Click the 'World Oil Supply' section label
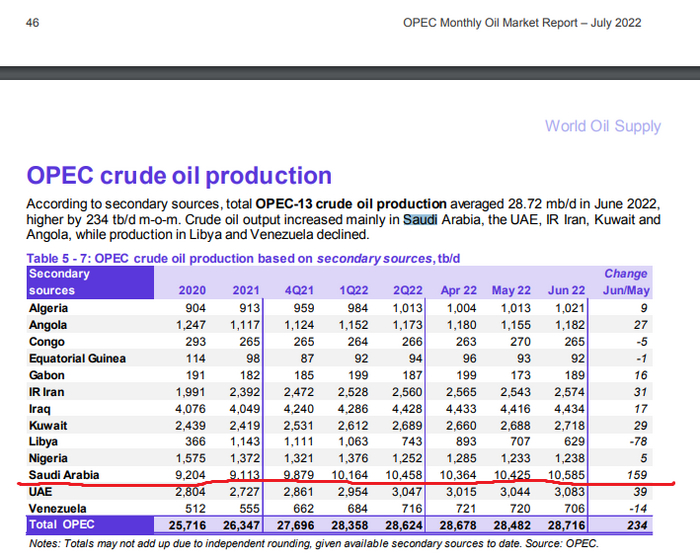700x560 pixels. (603, 126)
